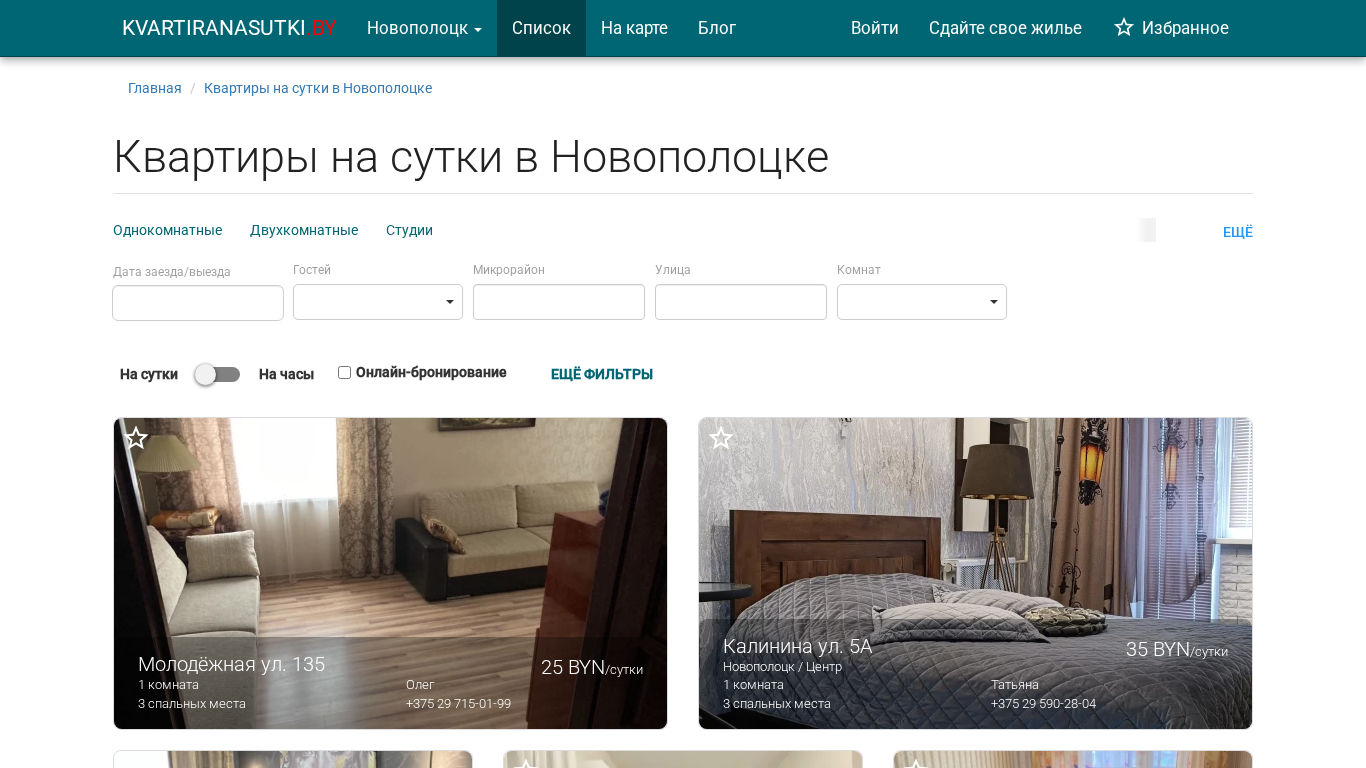1366x768 pixels.
Task: Click the Дата заезда/выезда date field
Action: pyautogui.click(x=198, y=303)
